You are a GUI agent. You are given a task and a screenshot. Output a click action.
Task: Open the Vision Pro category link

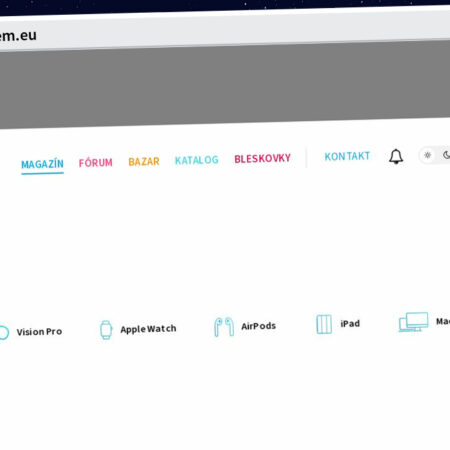[39, 332]
